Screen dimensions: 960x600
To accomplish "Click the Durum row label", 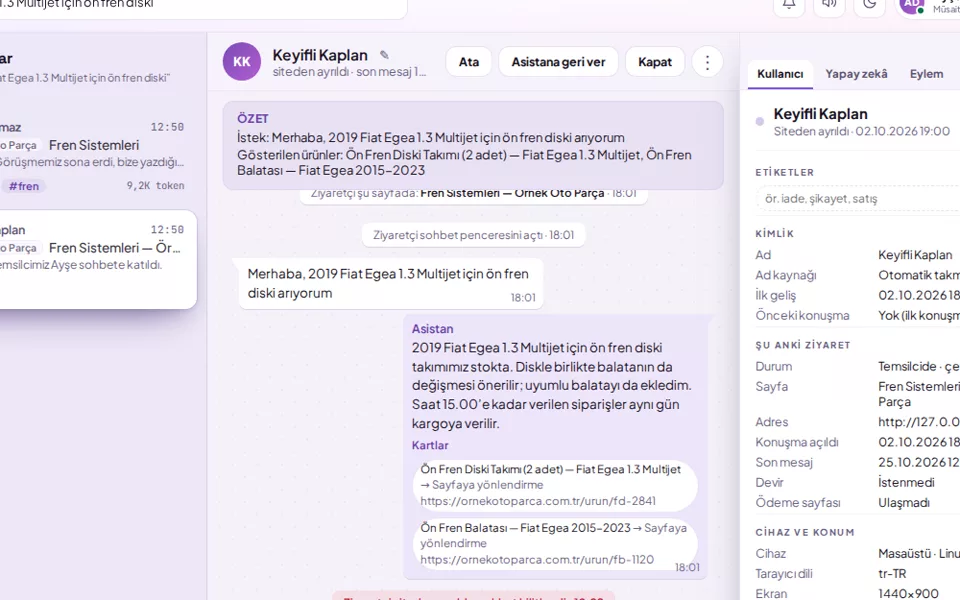I will [x=773, y=366].
